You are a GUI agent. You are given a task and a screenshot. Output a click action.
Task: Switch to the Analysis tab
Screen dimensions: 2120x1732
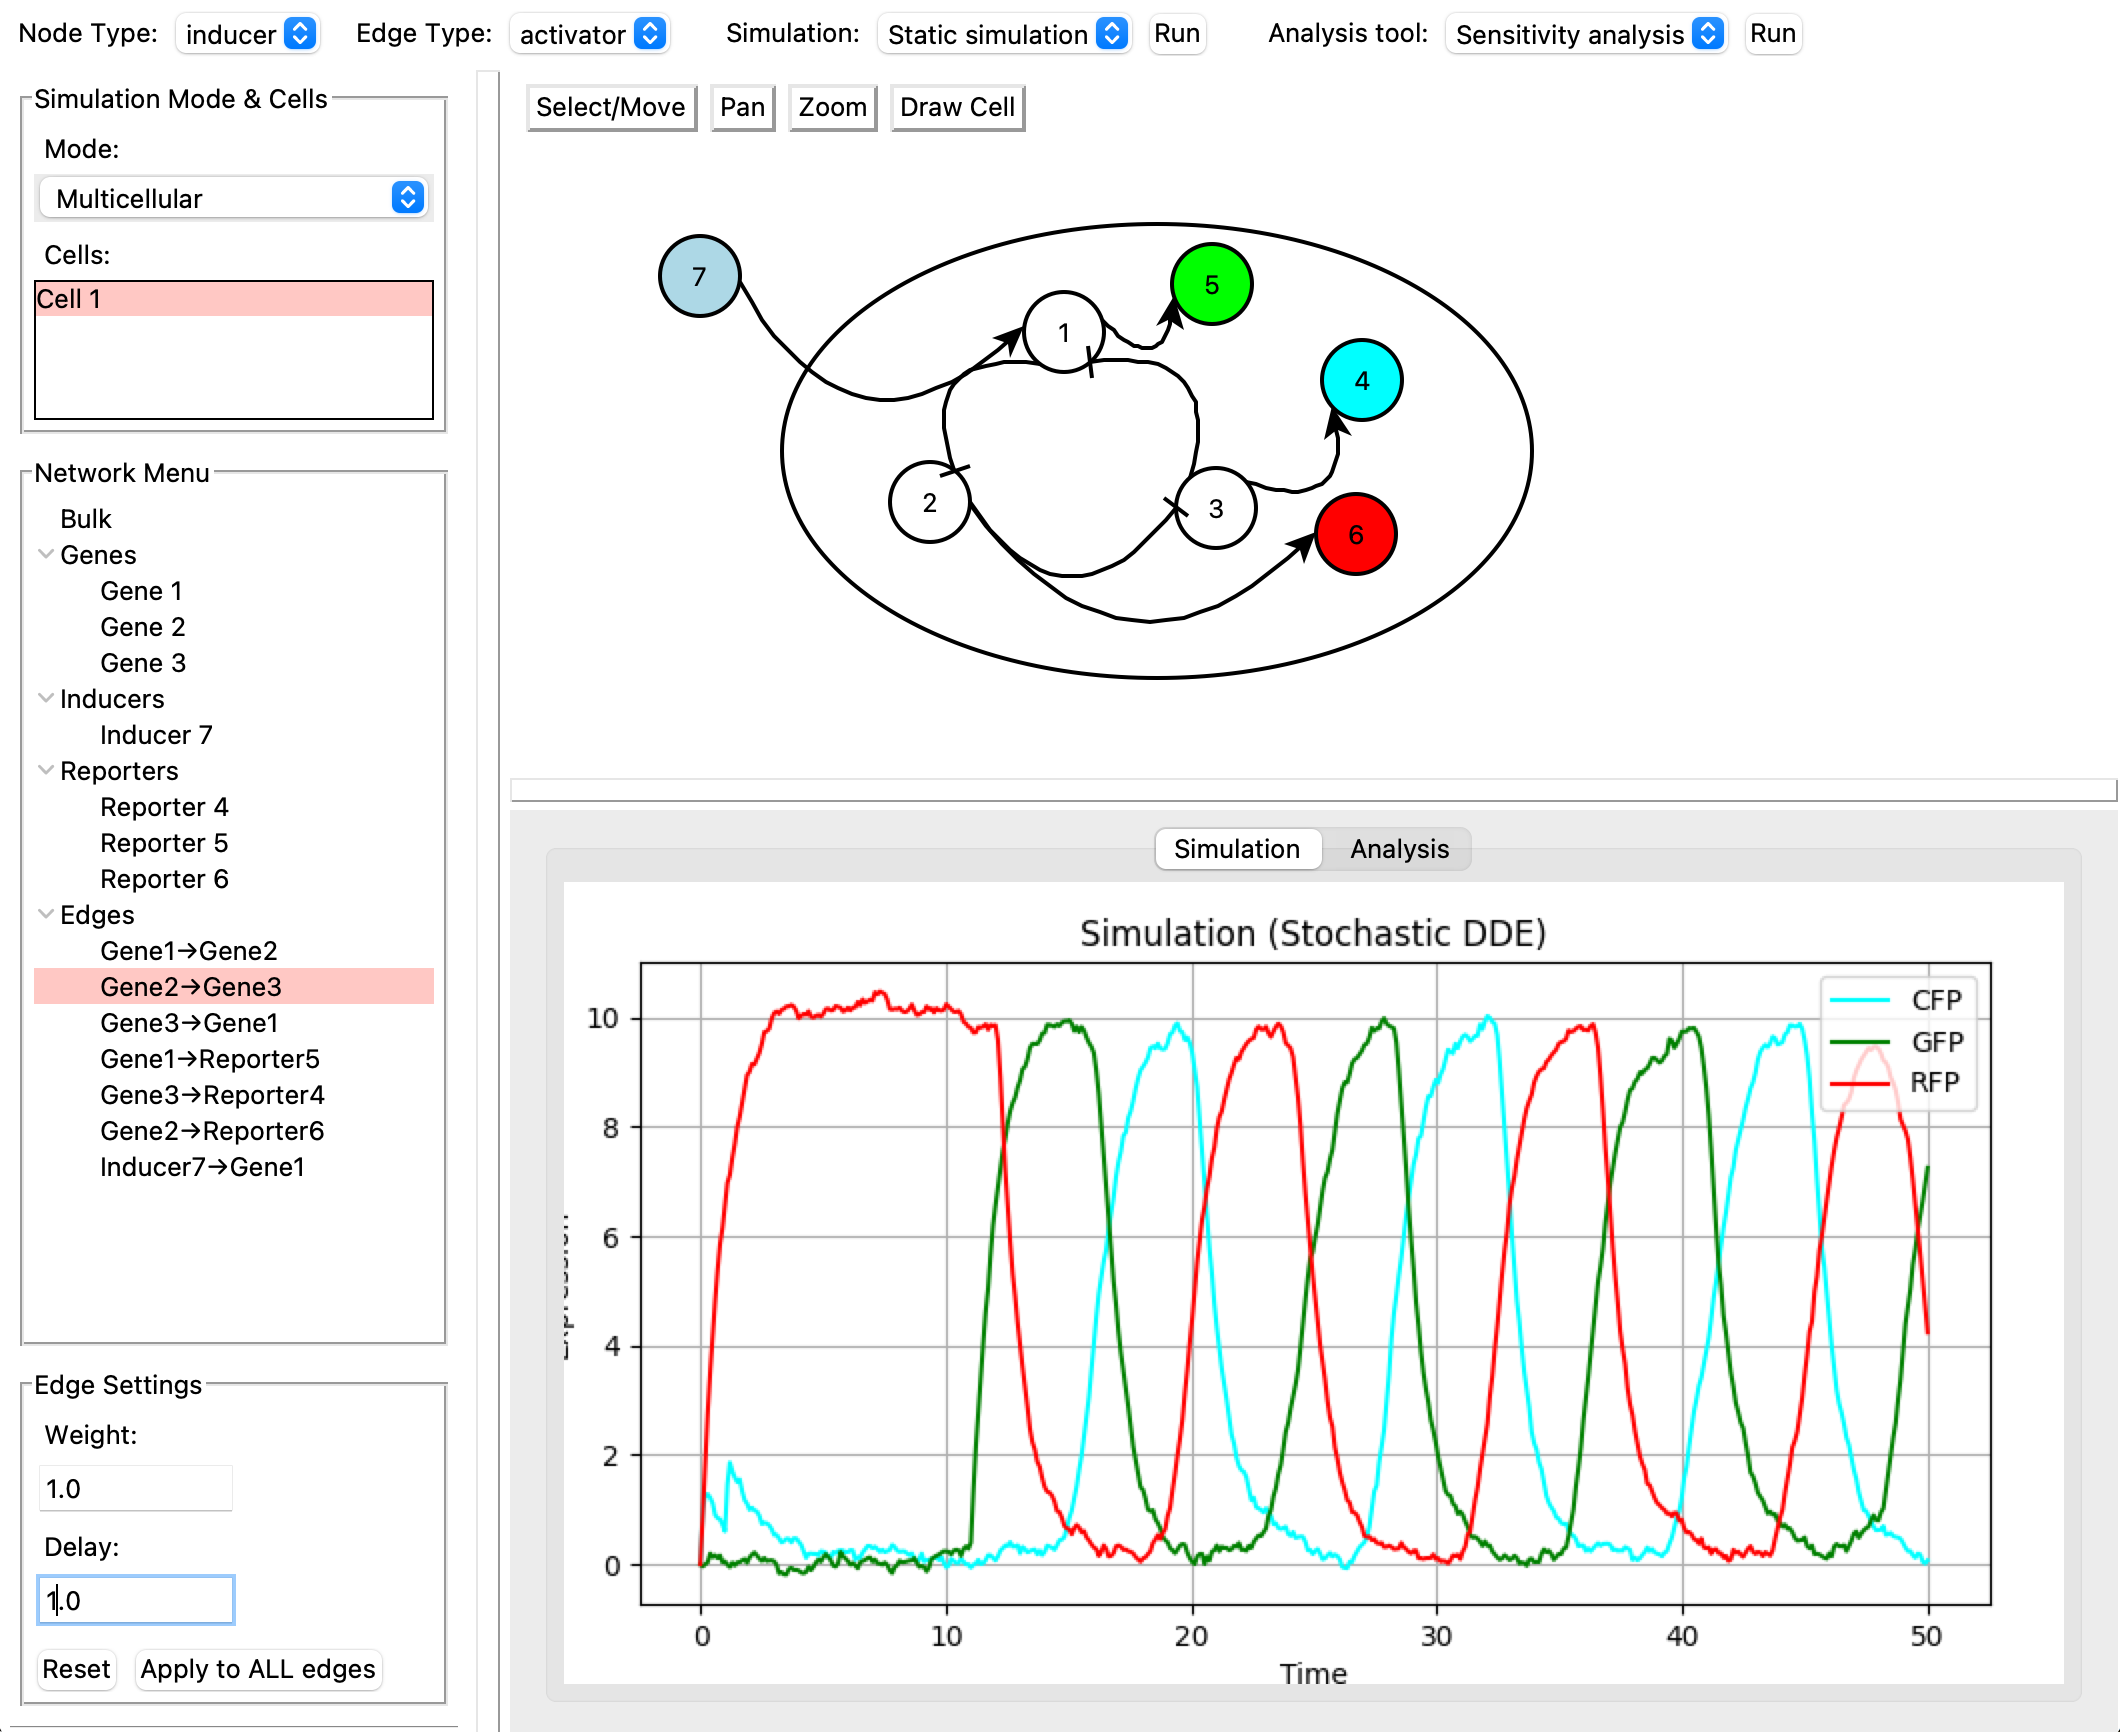tap(1398, 849)
